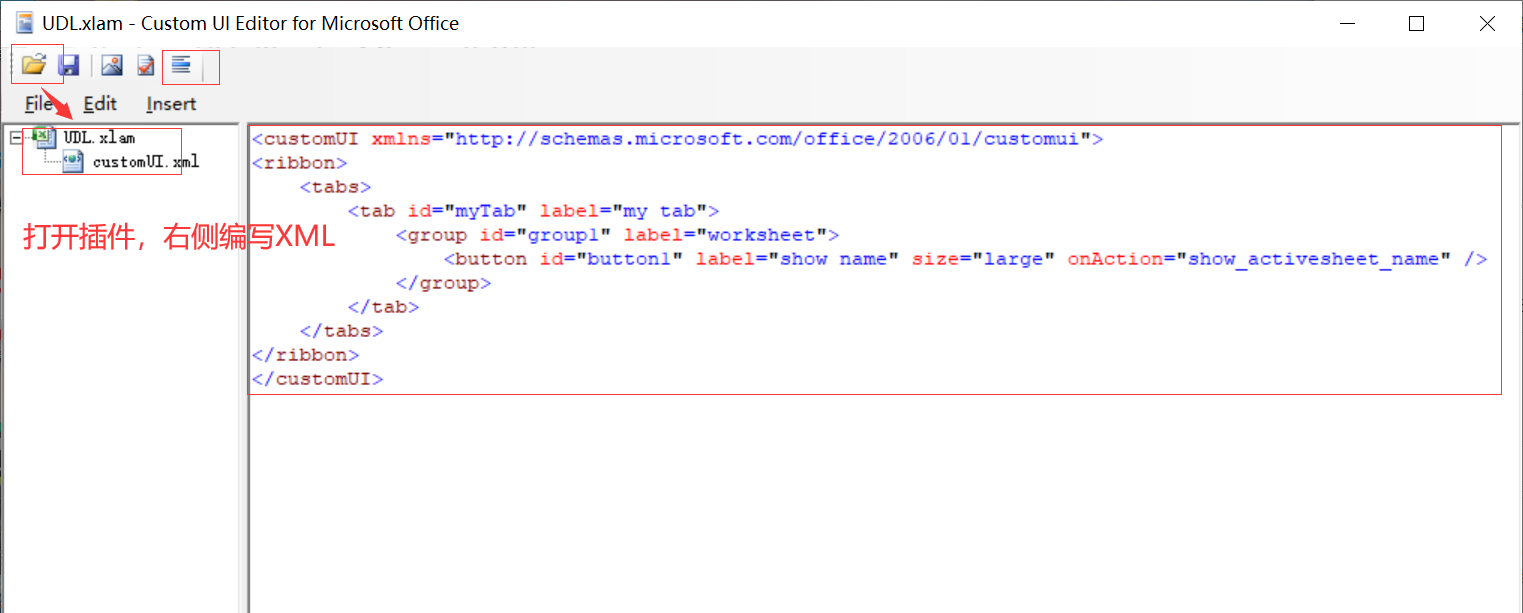Click the Insert Icons toolbar button
This screenshot has height=613, width=1523.
pos(112,66)
